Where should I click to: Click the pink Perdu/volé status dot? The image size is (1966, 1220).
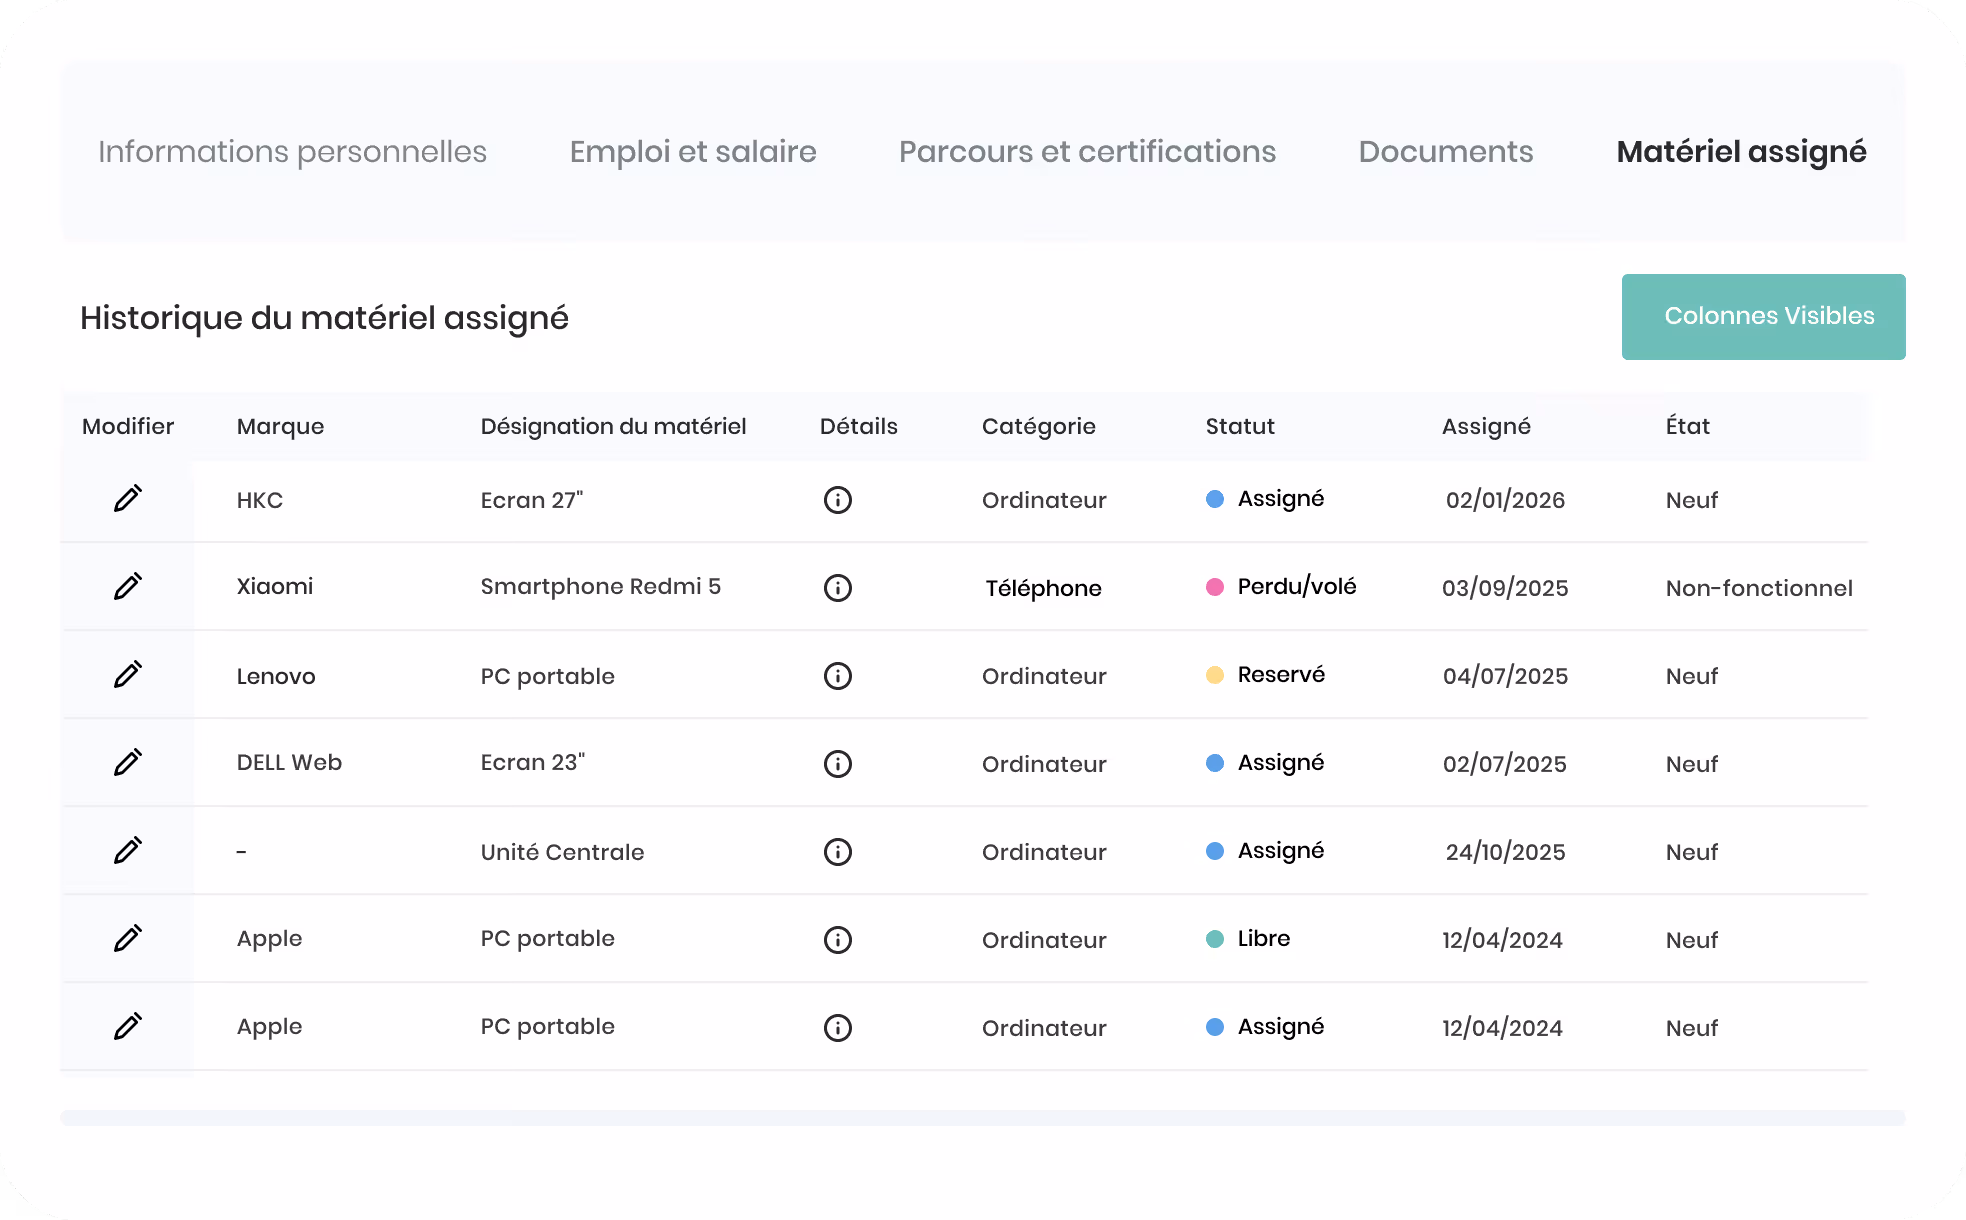coord(1215,587)
